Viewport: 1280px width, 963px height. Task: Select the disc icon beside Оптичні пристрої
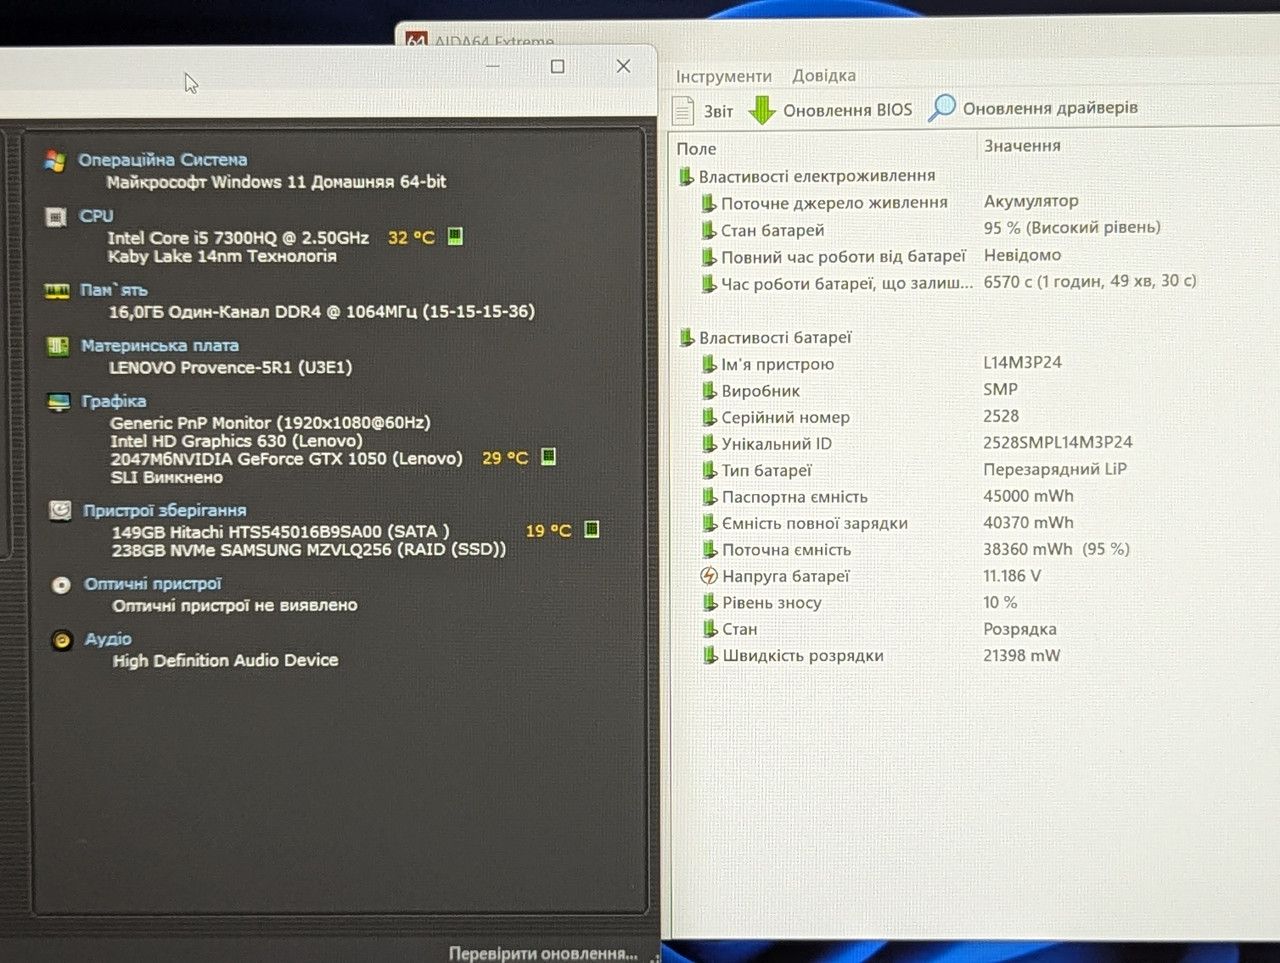(61, 585)
